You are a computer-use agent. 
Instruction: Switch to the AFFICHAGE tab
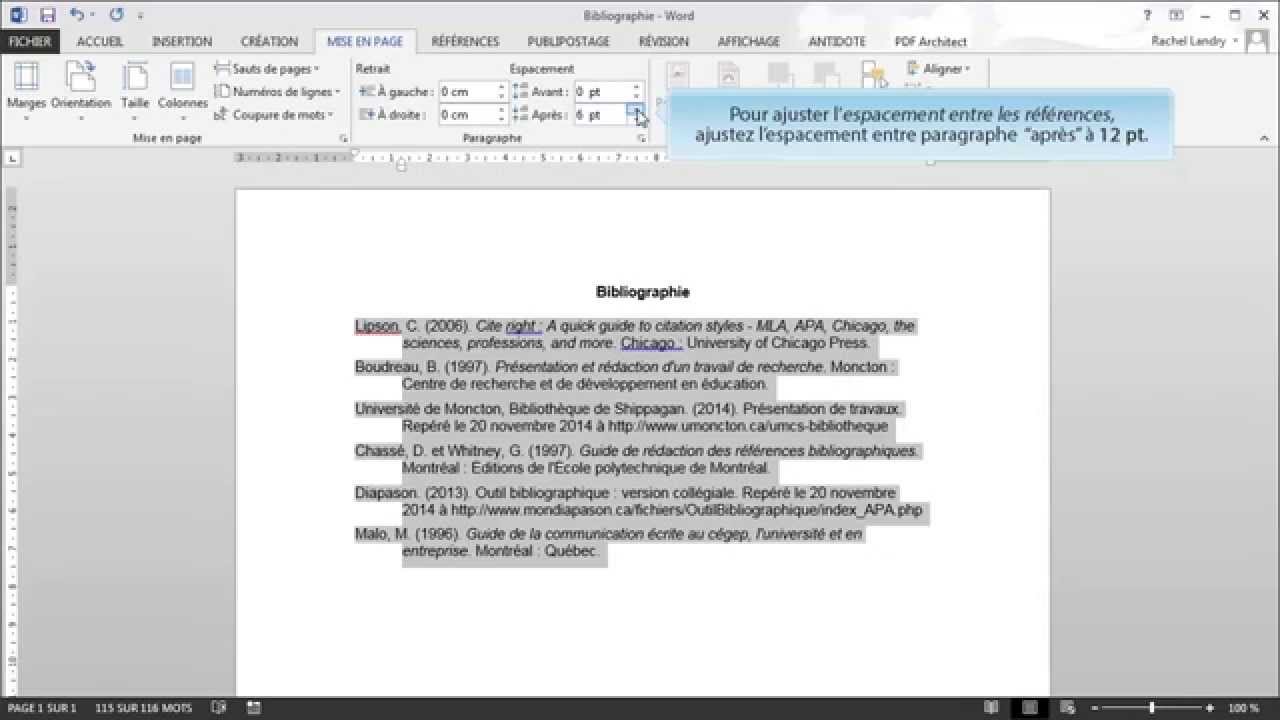pyautogui.click(x=748, y=41)
